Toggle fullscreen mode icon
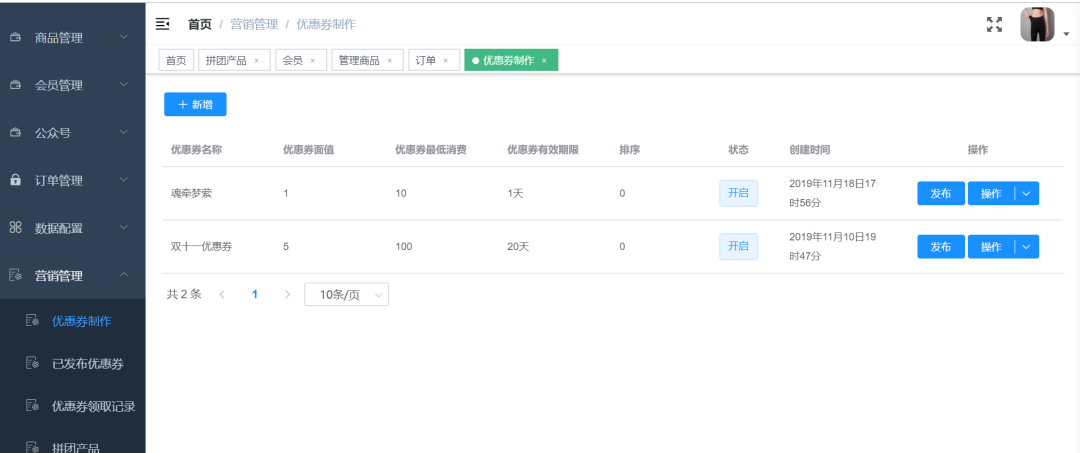The image size is (1080, 453). 994,25
